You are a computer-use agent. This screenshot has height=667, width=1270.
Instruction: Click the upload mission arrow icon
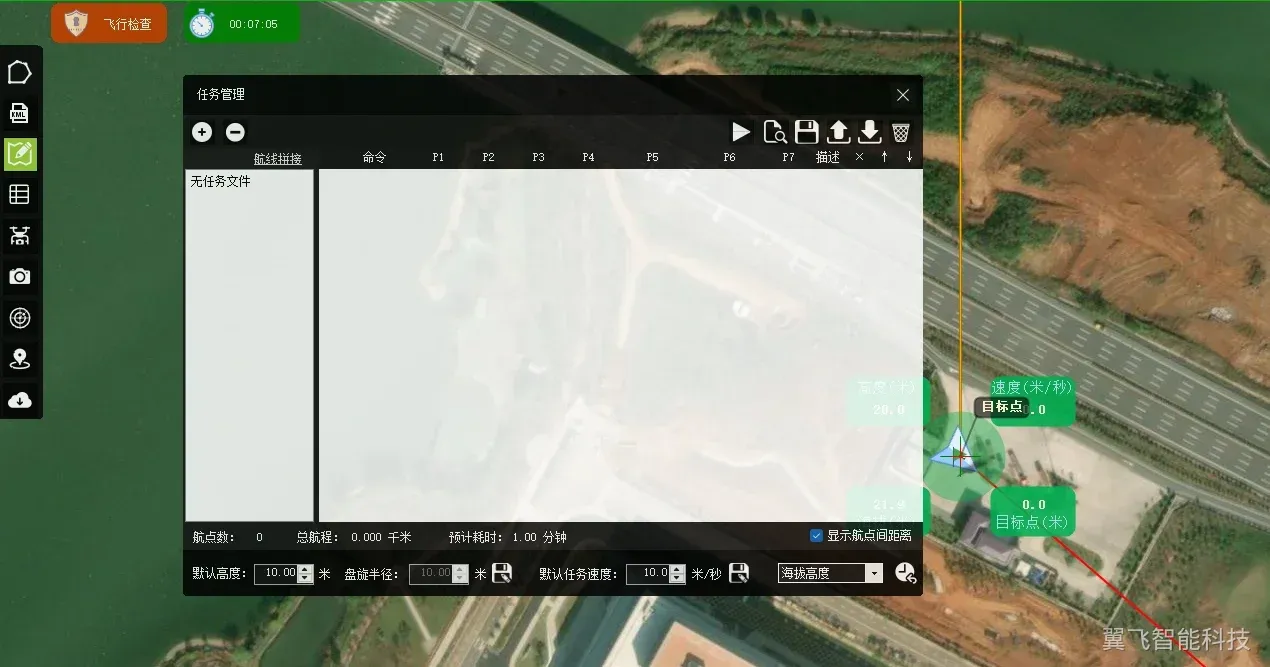(x=839, y=132)
